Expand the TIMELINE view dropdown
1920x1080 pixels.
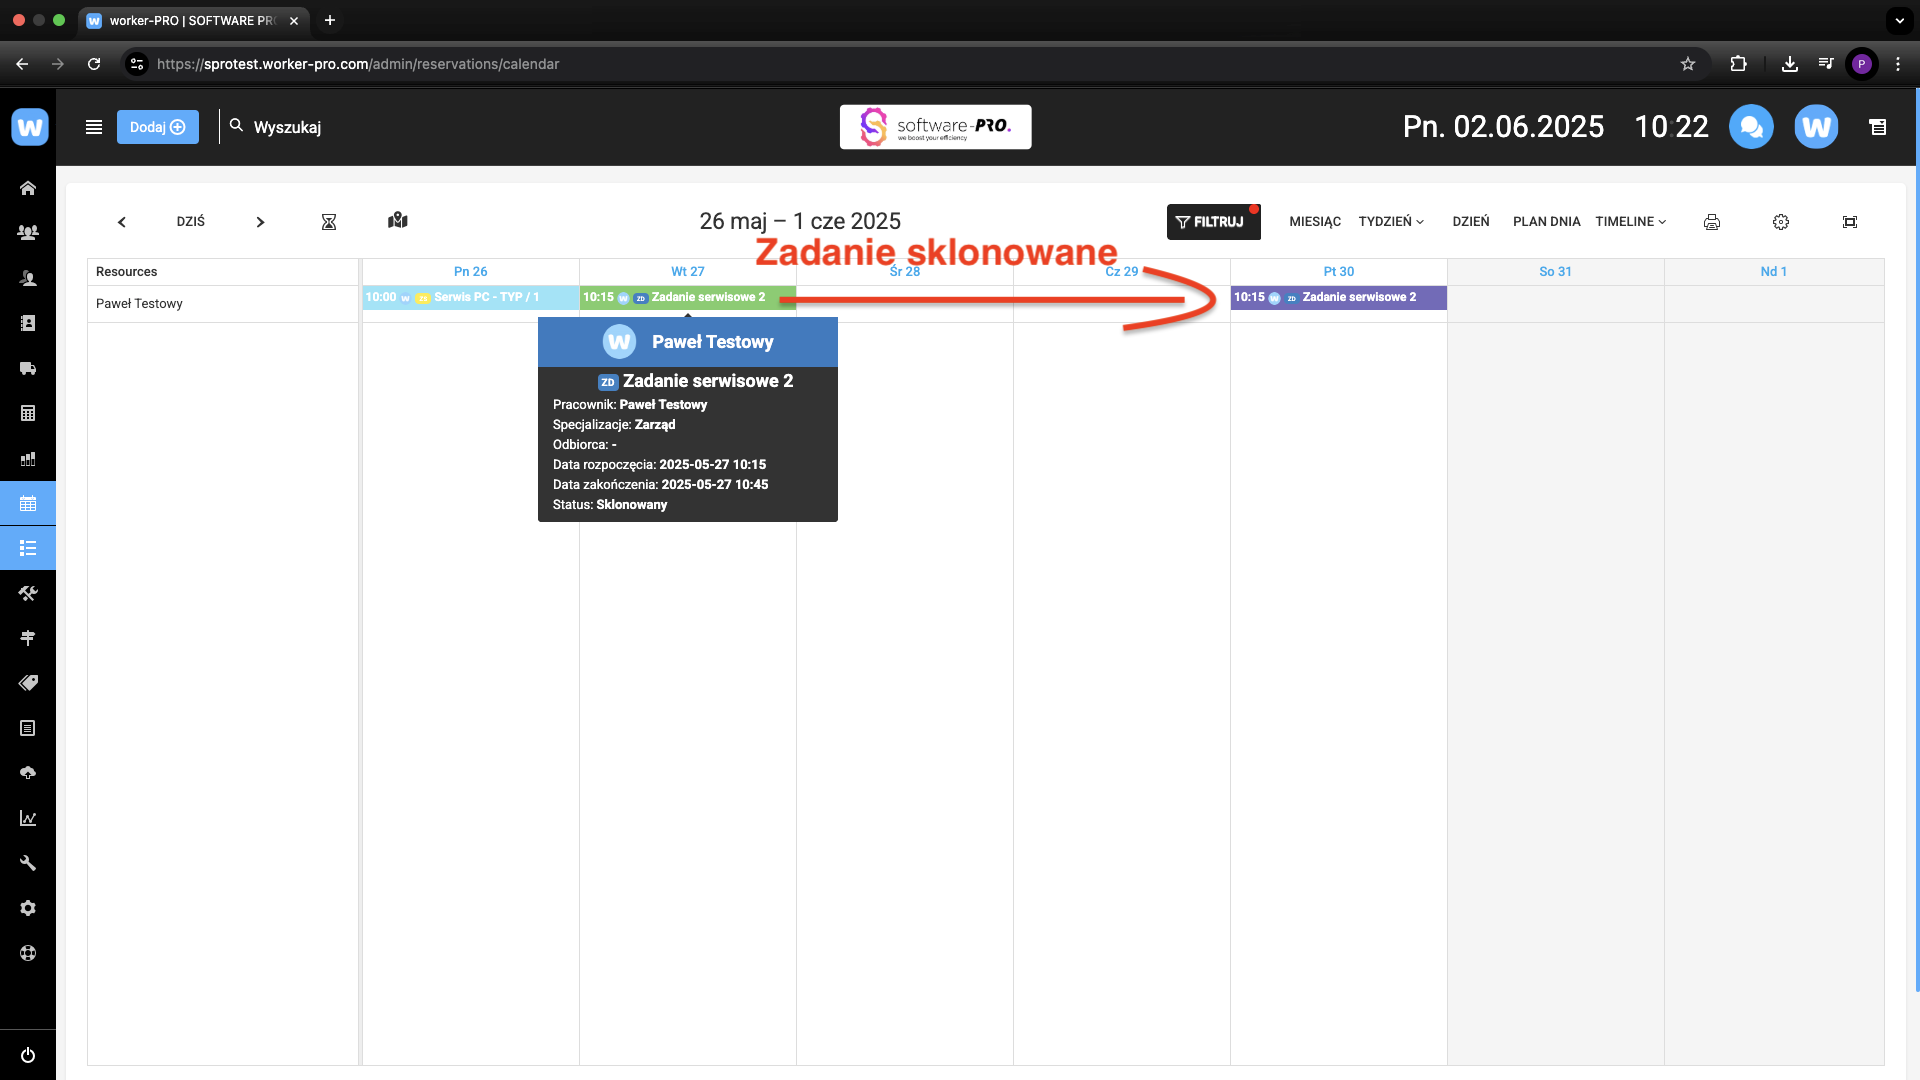(x=1631, y=222)
